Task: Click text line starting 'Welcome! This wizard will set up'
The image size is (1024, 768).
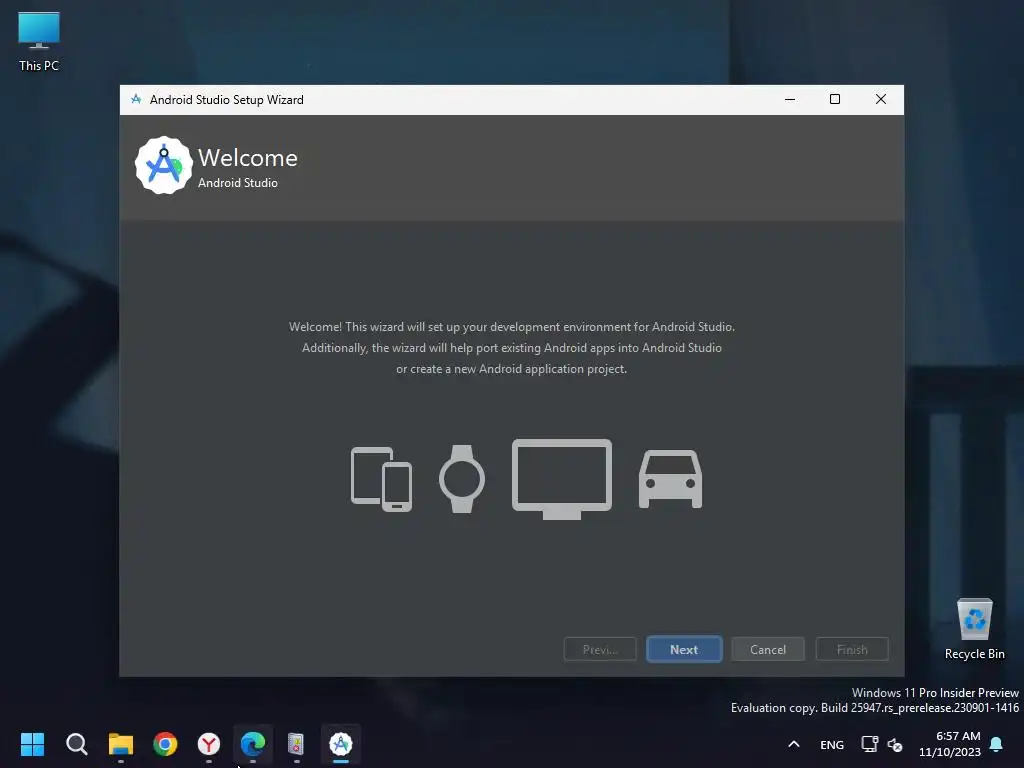Action: click(x=511, y=327)
